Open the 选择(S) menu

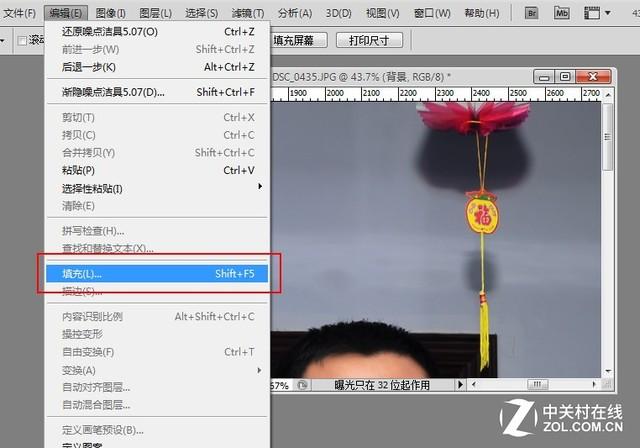(x=201, y=13)
